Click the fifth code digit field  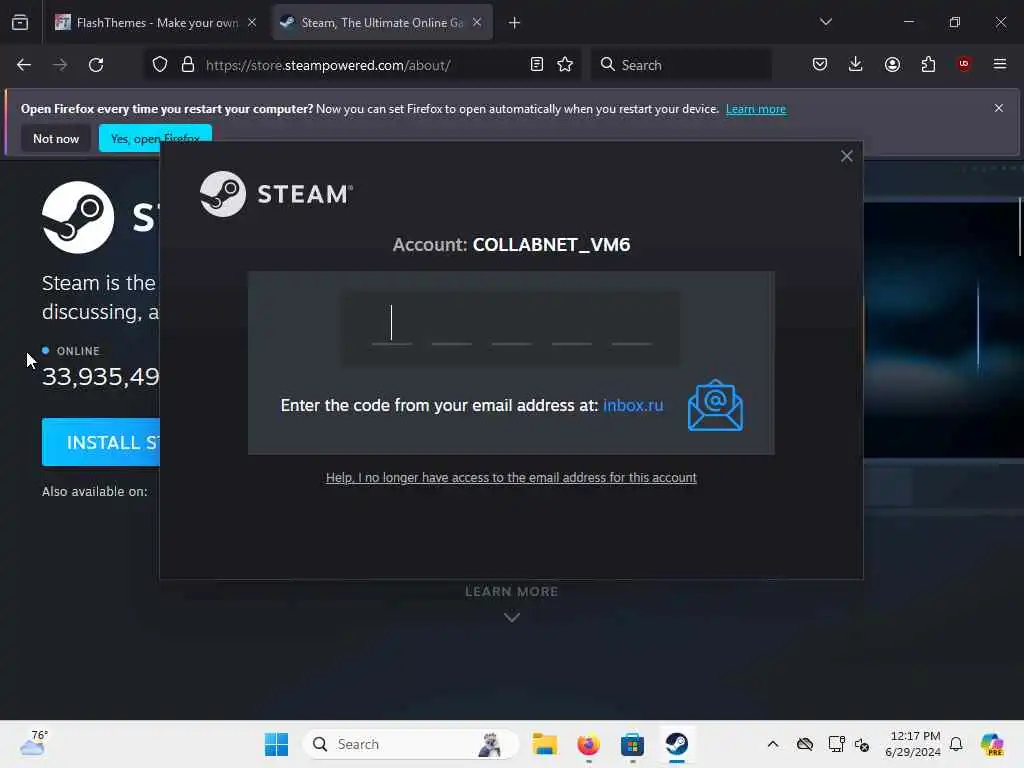coord(632,324)
